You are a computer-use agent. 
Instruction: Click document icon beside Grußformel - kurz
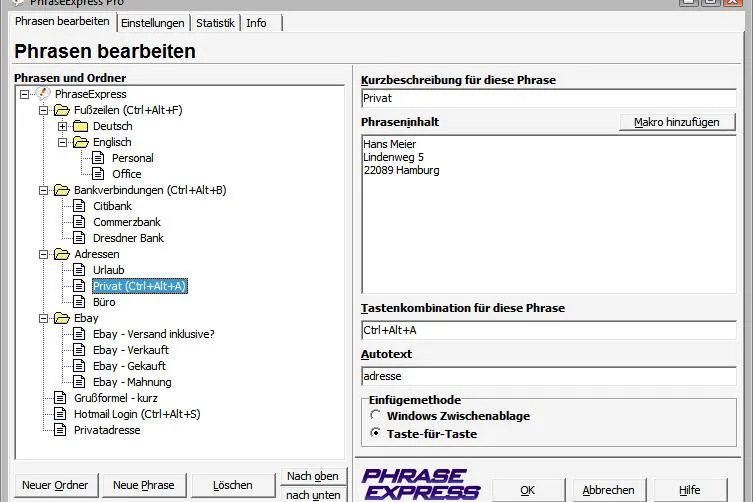tap(60, 397)
